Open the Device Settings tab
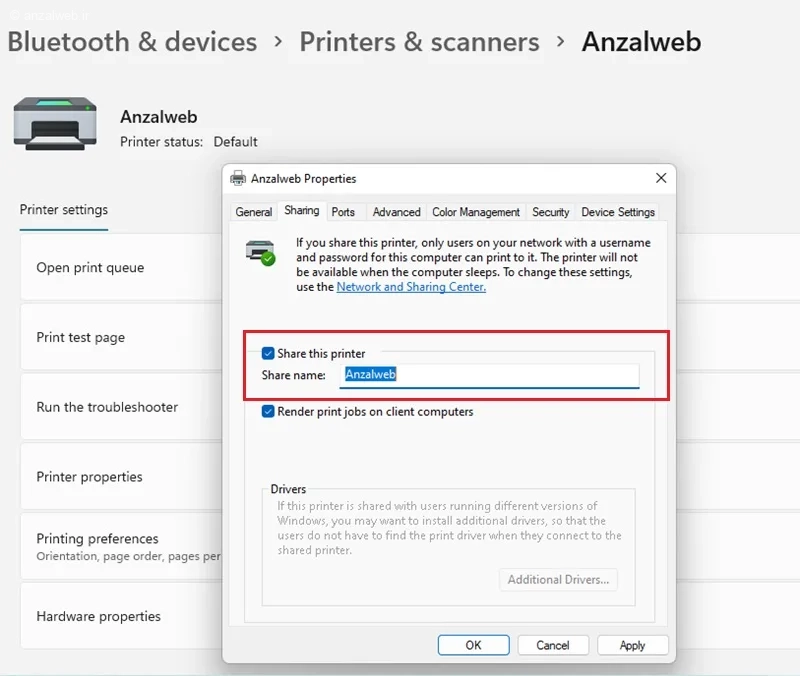Image resolution: width=800 pixels, height=676 pixels. click(618, 212)
